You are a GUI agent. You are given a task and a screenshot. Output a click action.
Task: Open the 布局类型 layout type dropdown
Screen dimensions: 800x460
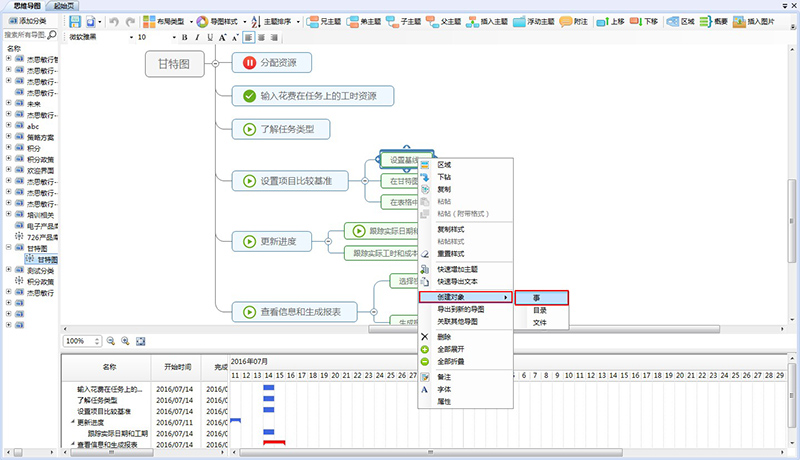tap(164, 20)
